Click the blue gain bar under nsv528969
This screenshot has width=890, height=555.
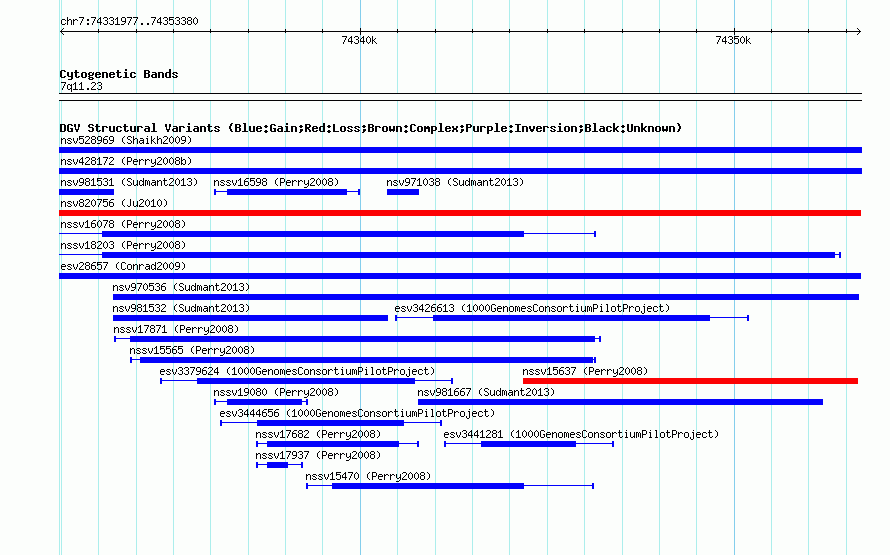coord(460,150)
